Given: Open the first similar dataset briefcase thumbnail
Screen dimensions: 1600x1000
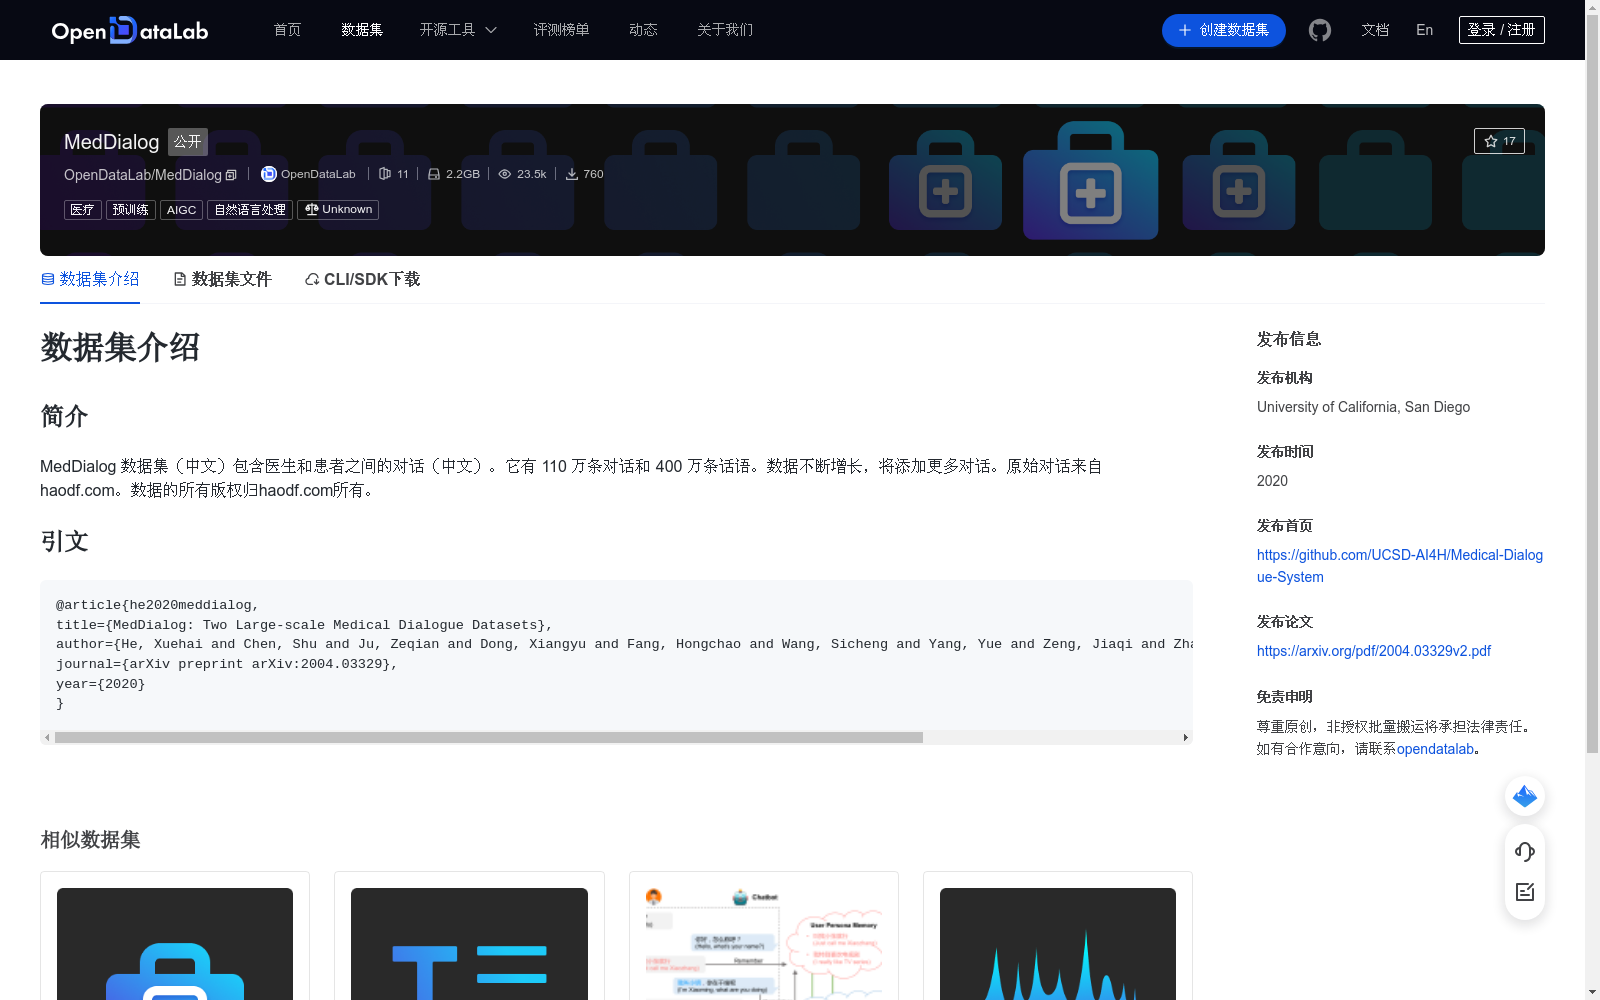Looking at the screenshot, I should [175, 944].
